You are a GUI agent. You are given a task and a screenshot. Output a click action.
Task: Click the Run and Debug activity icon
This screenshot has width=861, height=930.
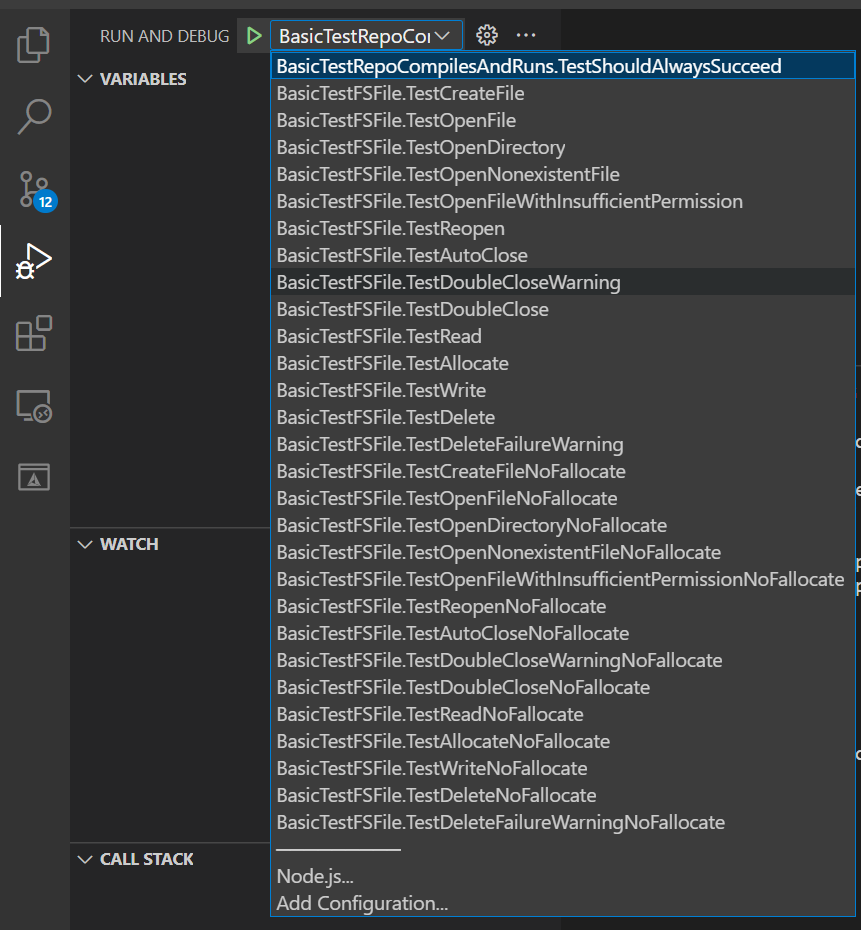[34, 262]
